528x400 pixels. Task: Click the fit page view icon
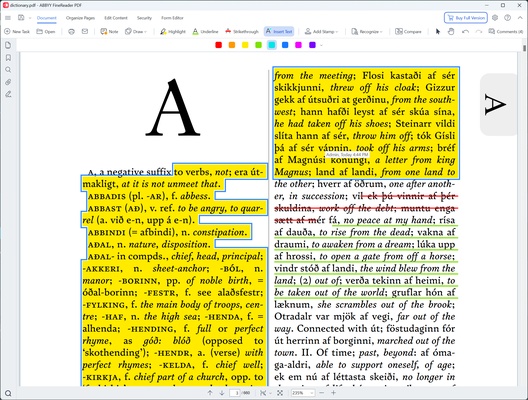pos(263,393)
